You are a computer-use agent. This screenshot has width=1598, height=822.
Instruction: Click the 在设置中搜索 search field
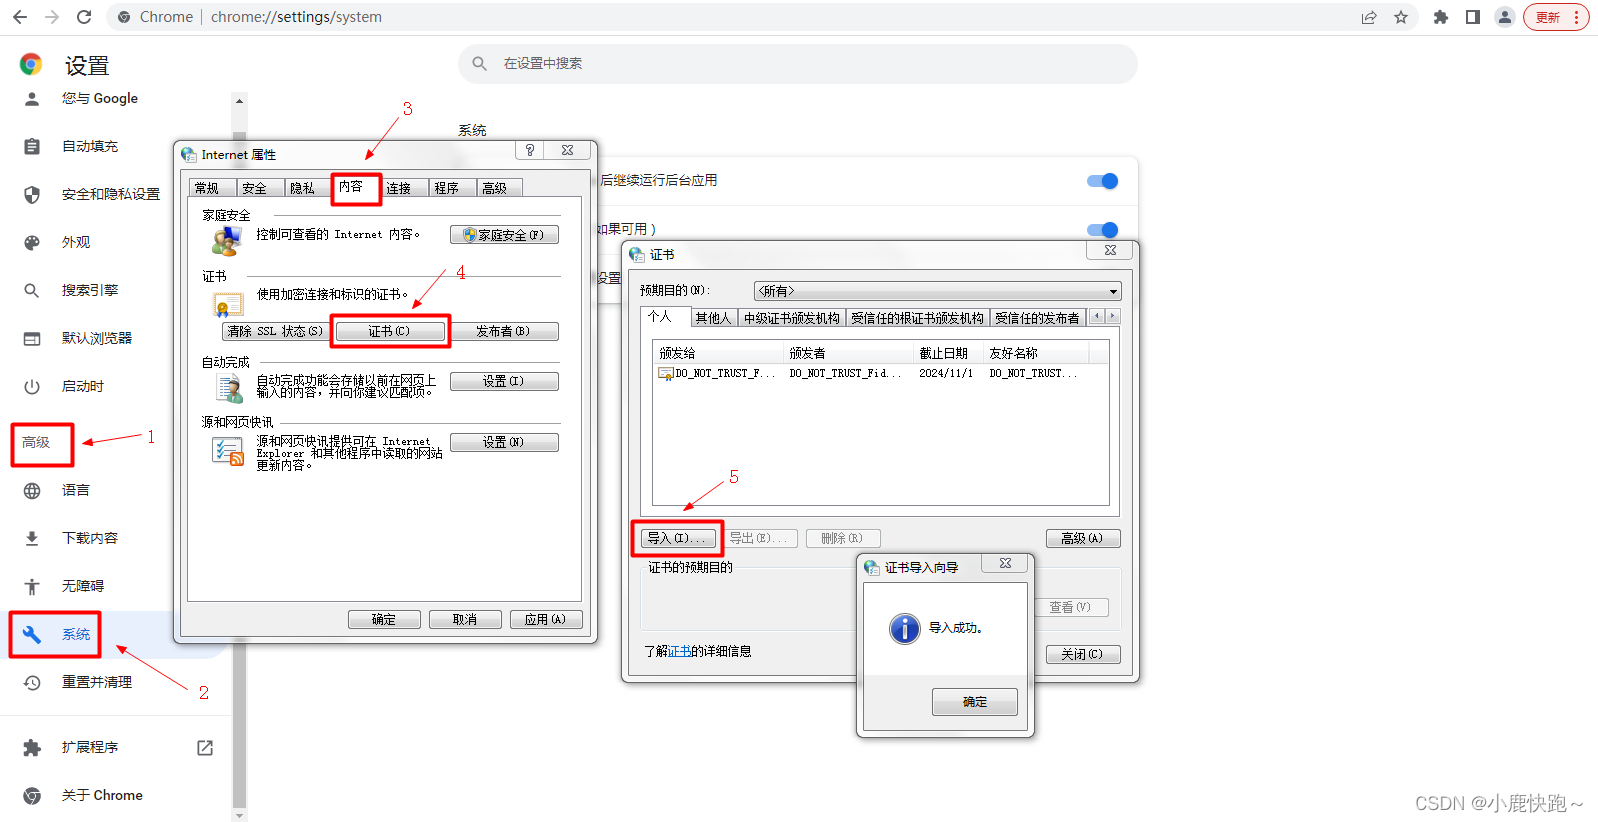797,63
